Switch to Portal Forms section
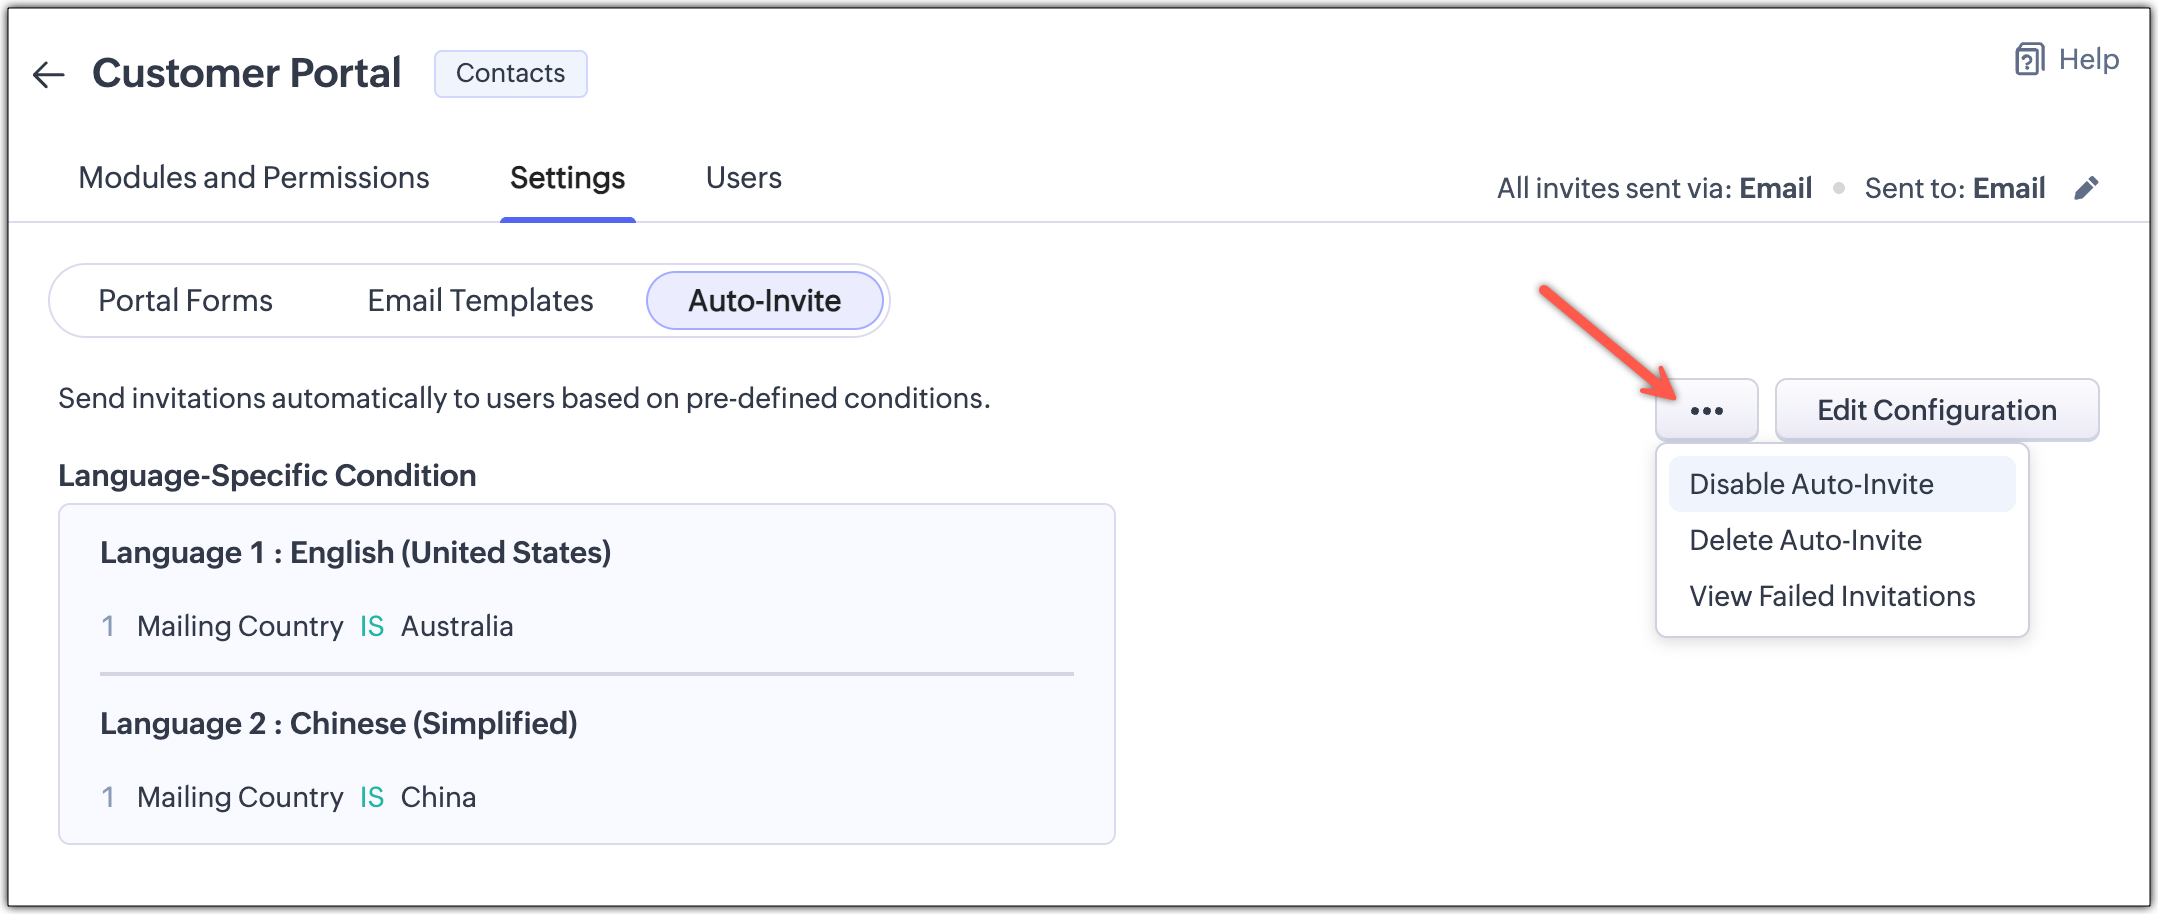2158x914 pixels. (185, 301)
